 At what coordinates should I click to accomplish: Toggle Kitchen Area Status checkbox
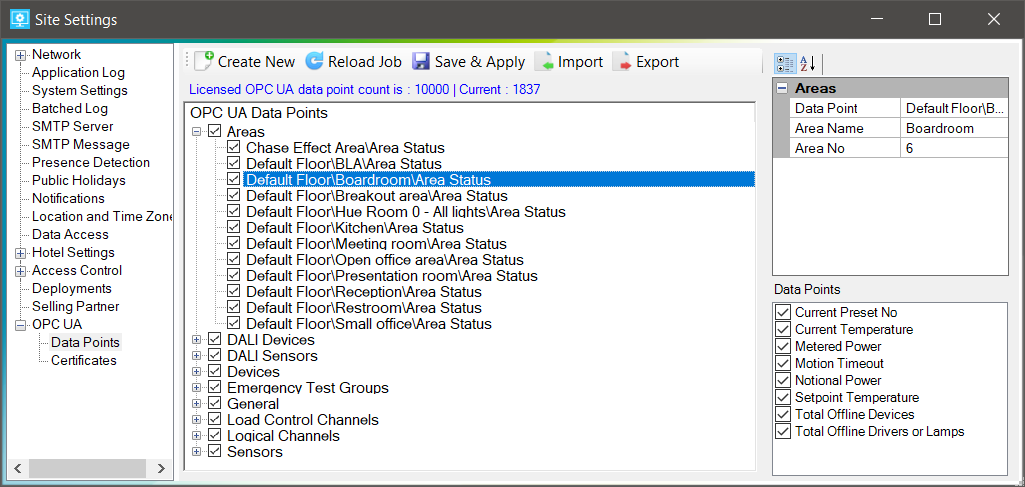coord(234,227)
